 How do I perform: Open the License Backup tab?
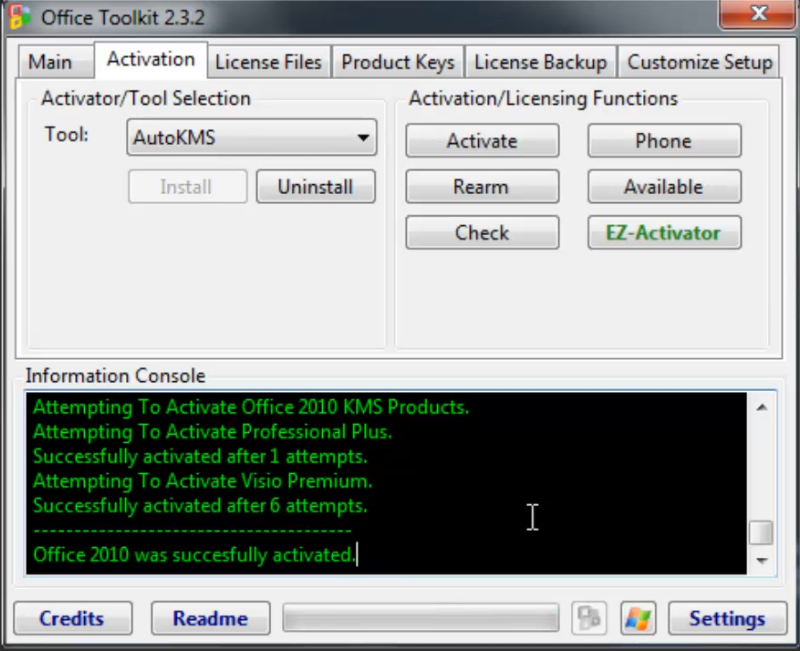click(541, 62)
